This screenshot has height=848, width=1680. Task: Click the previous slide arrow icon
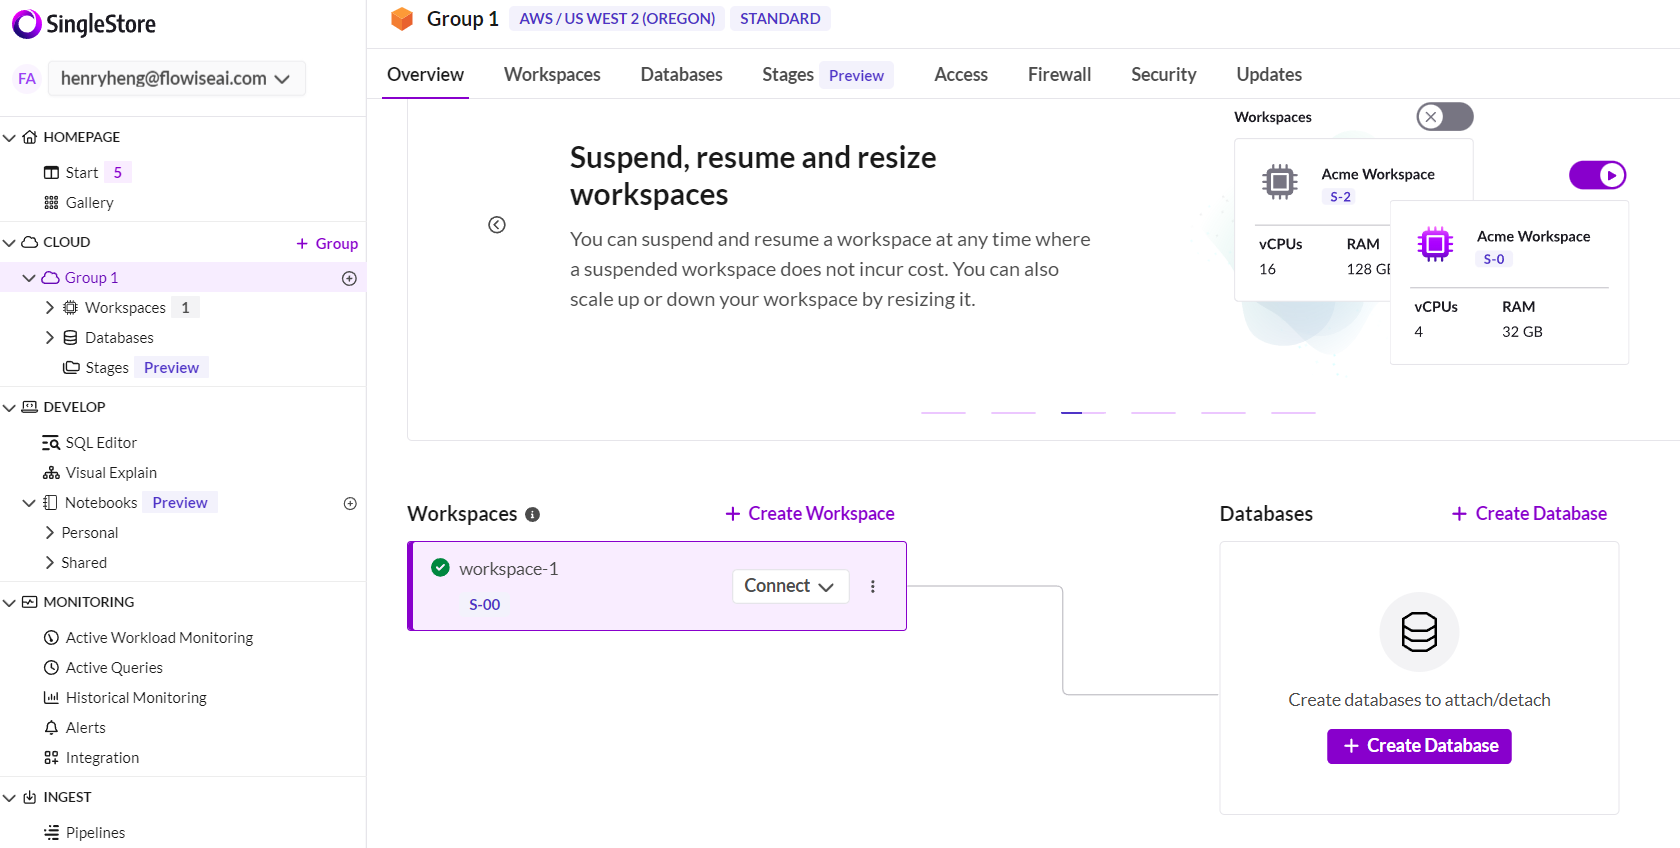[x=497, y=225]
